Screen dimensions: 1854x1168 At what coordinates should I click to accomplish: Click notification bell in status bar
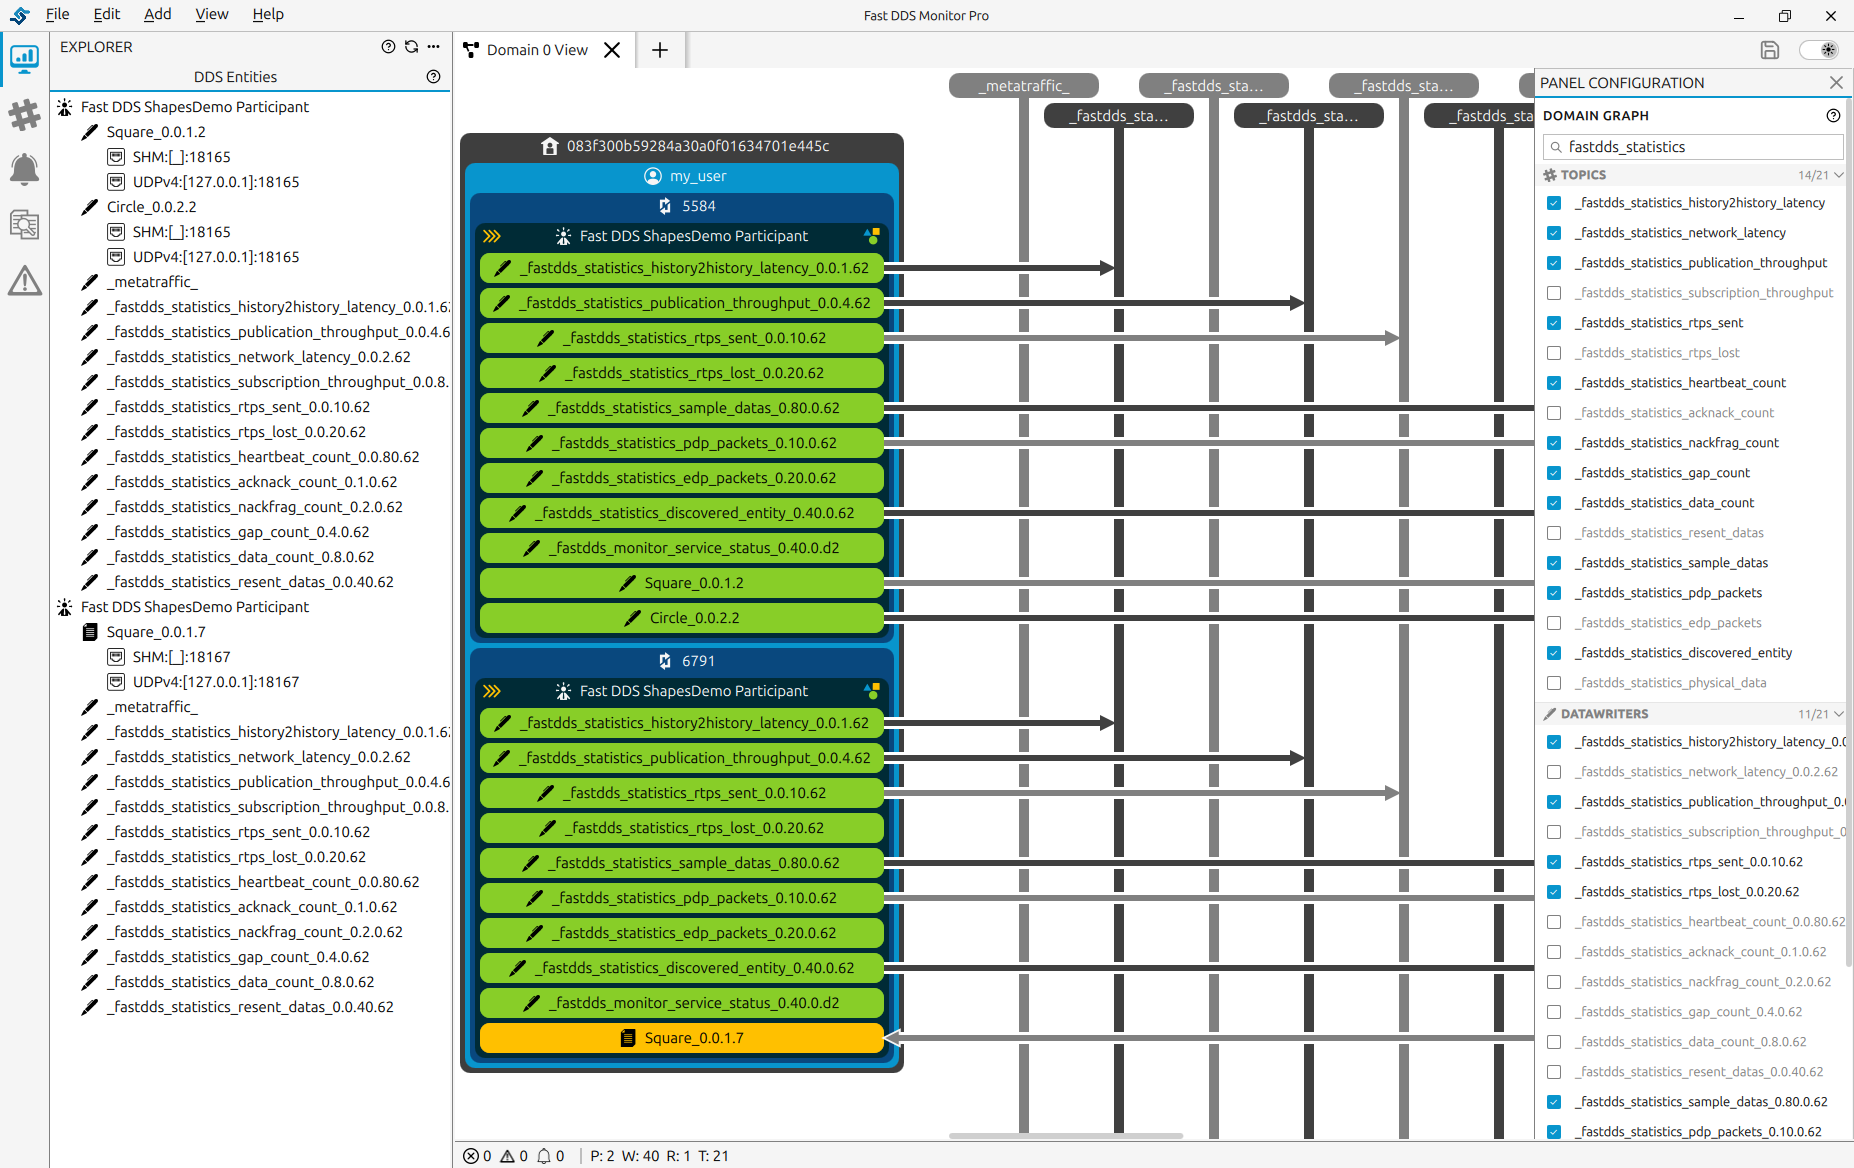[544, 1156]
